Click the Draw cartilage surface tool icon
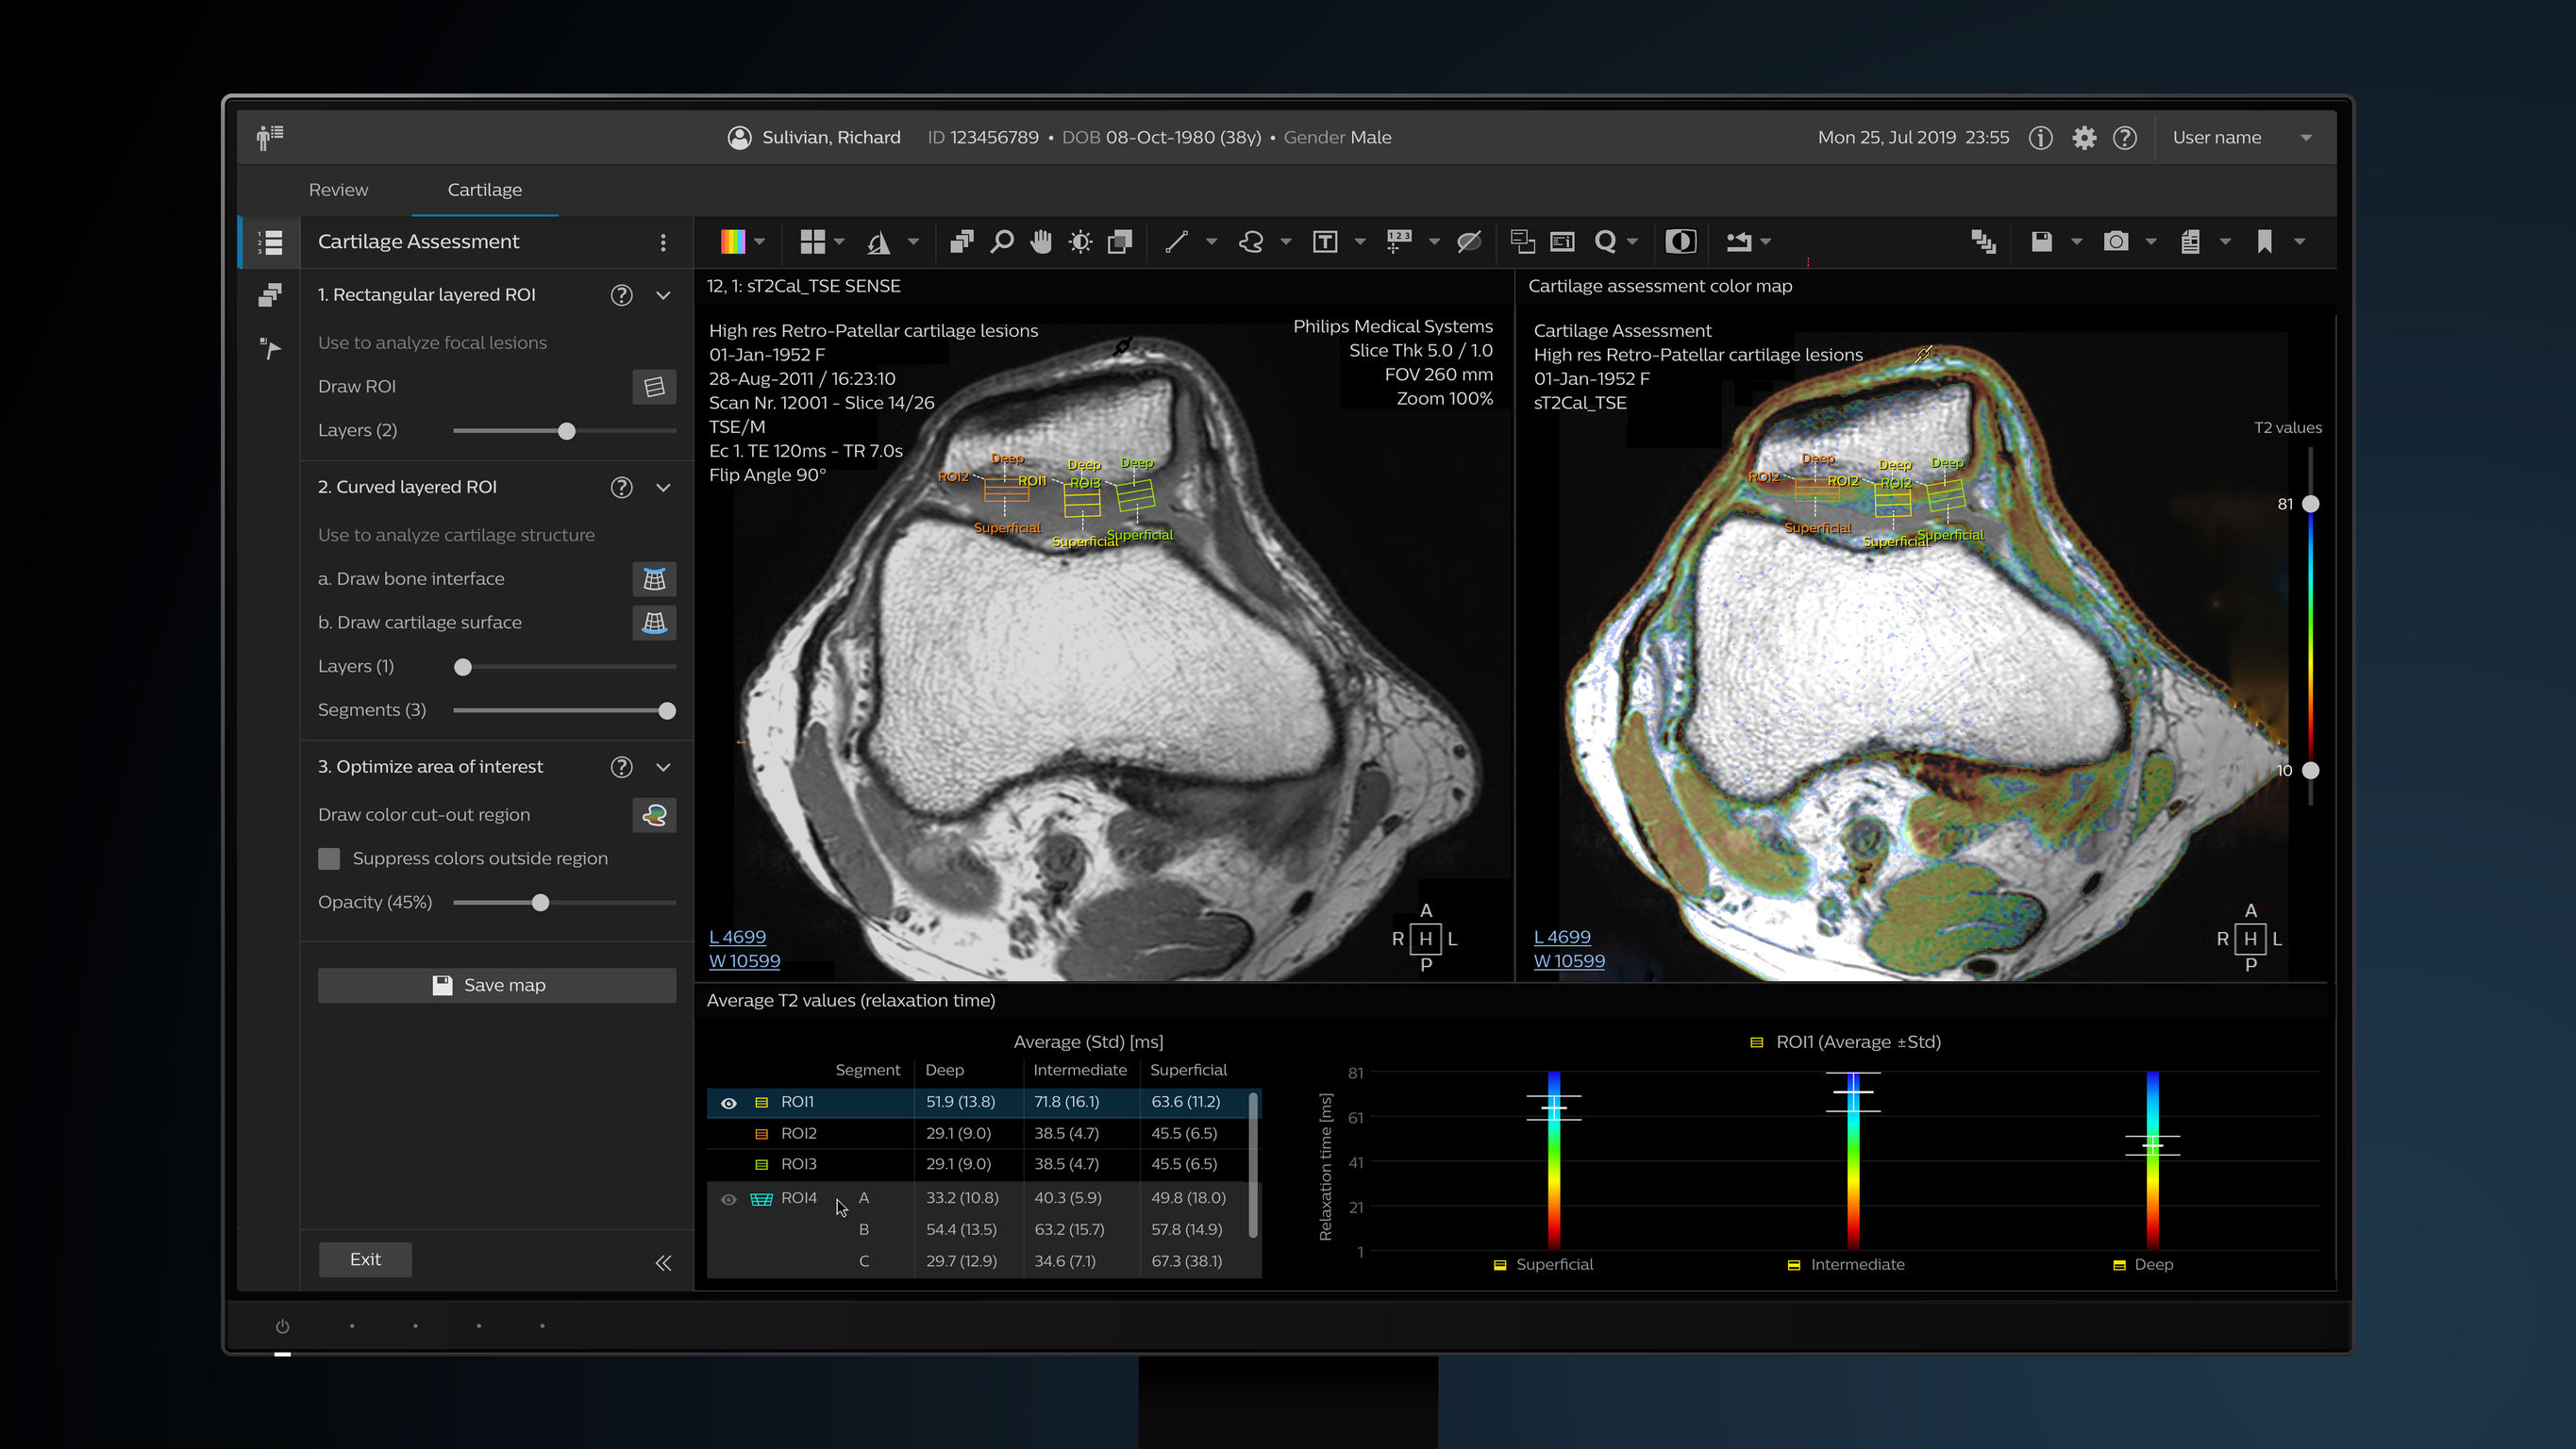The height and width of the screenshot is (1449, 2576). click(x=654, y=622)
